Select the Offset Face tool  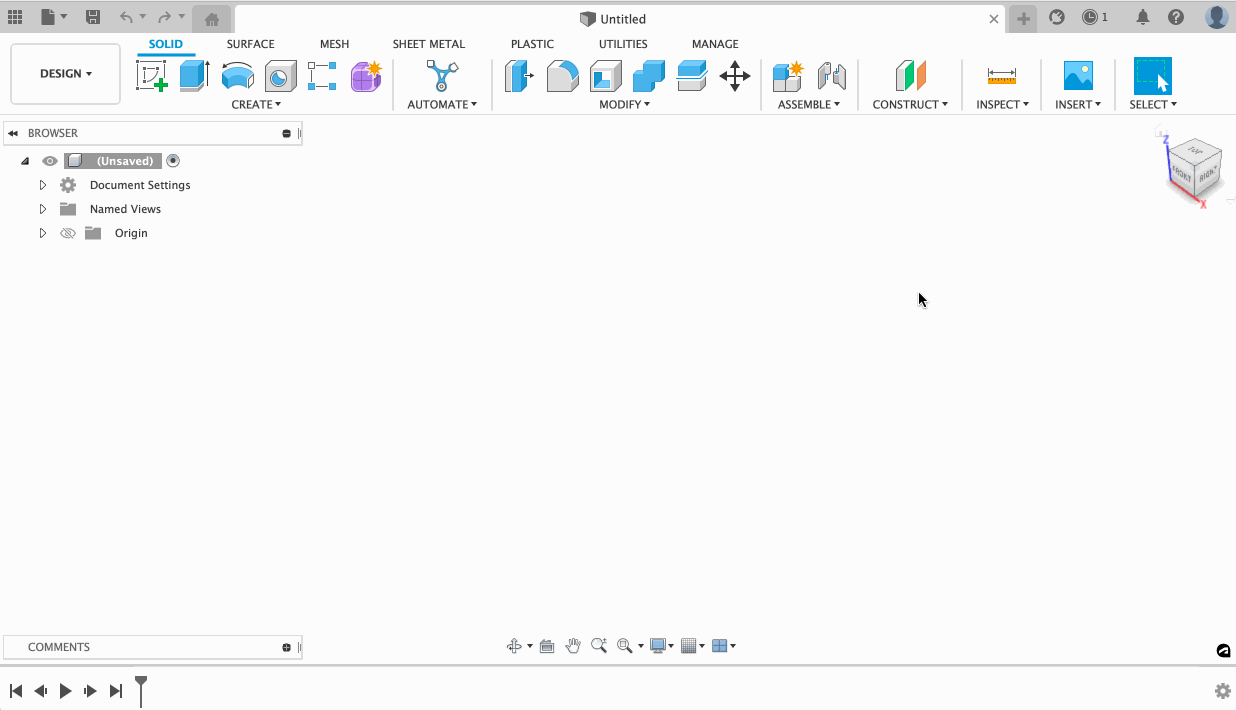pos(692,76)
